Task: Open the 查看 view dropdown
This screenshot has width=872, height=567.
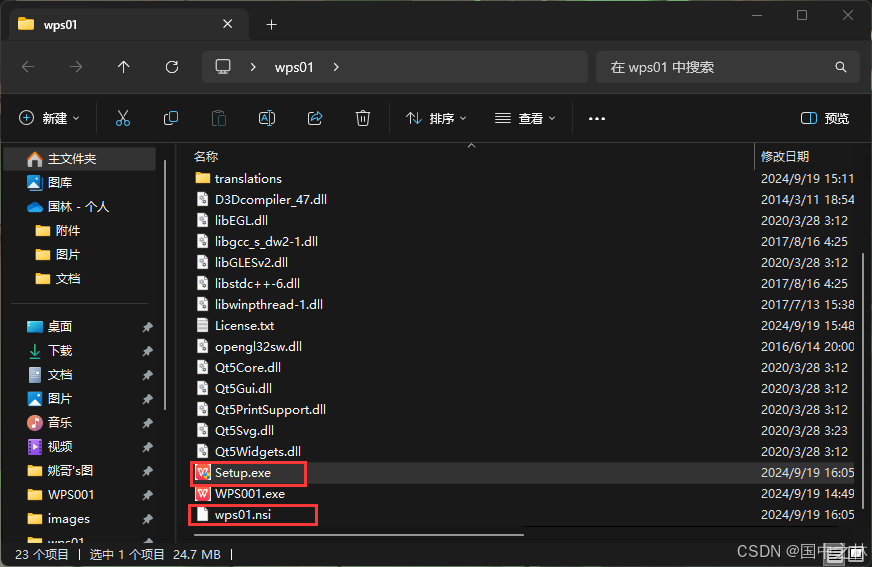Action: 525,118
